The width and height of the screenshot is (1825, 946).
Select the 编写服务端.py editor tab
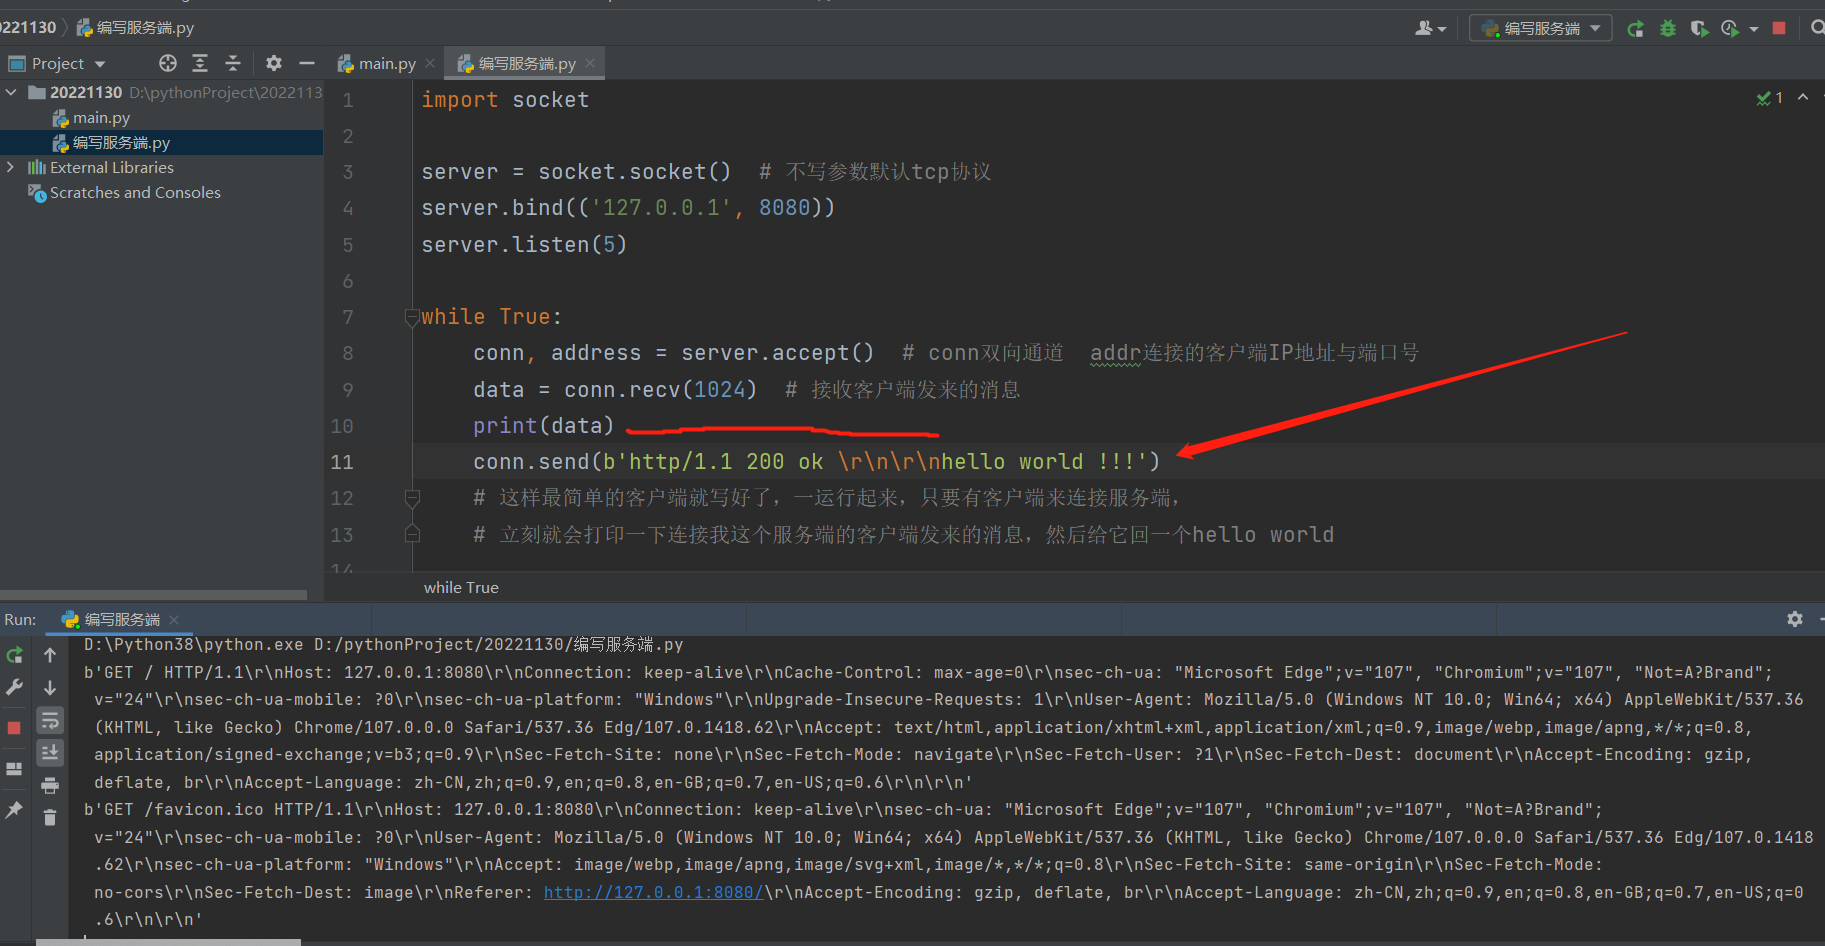pos(526,64)
